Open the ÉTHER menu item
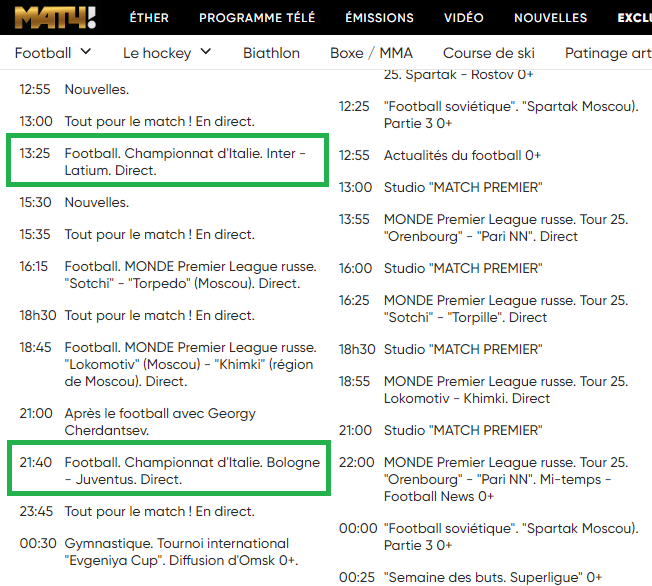The image size is (652, 586). coord(149,18)
